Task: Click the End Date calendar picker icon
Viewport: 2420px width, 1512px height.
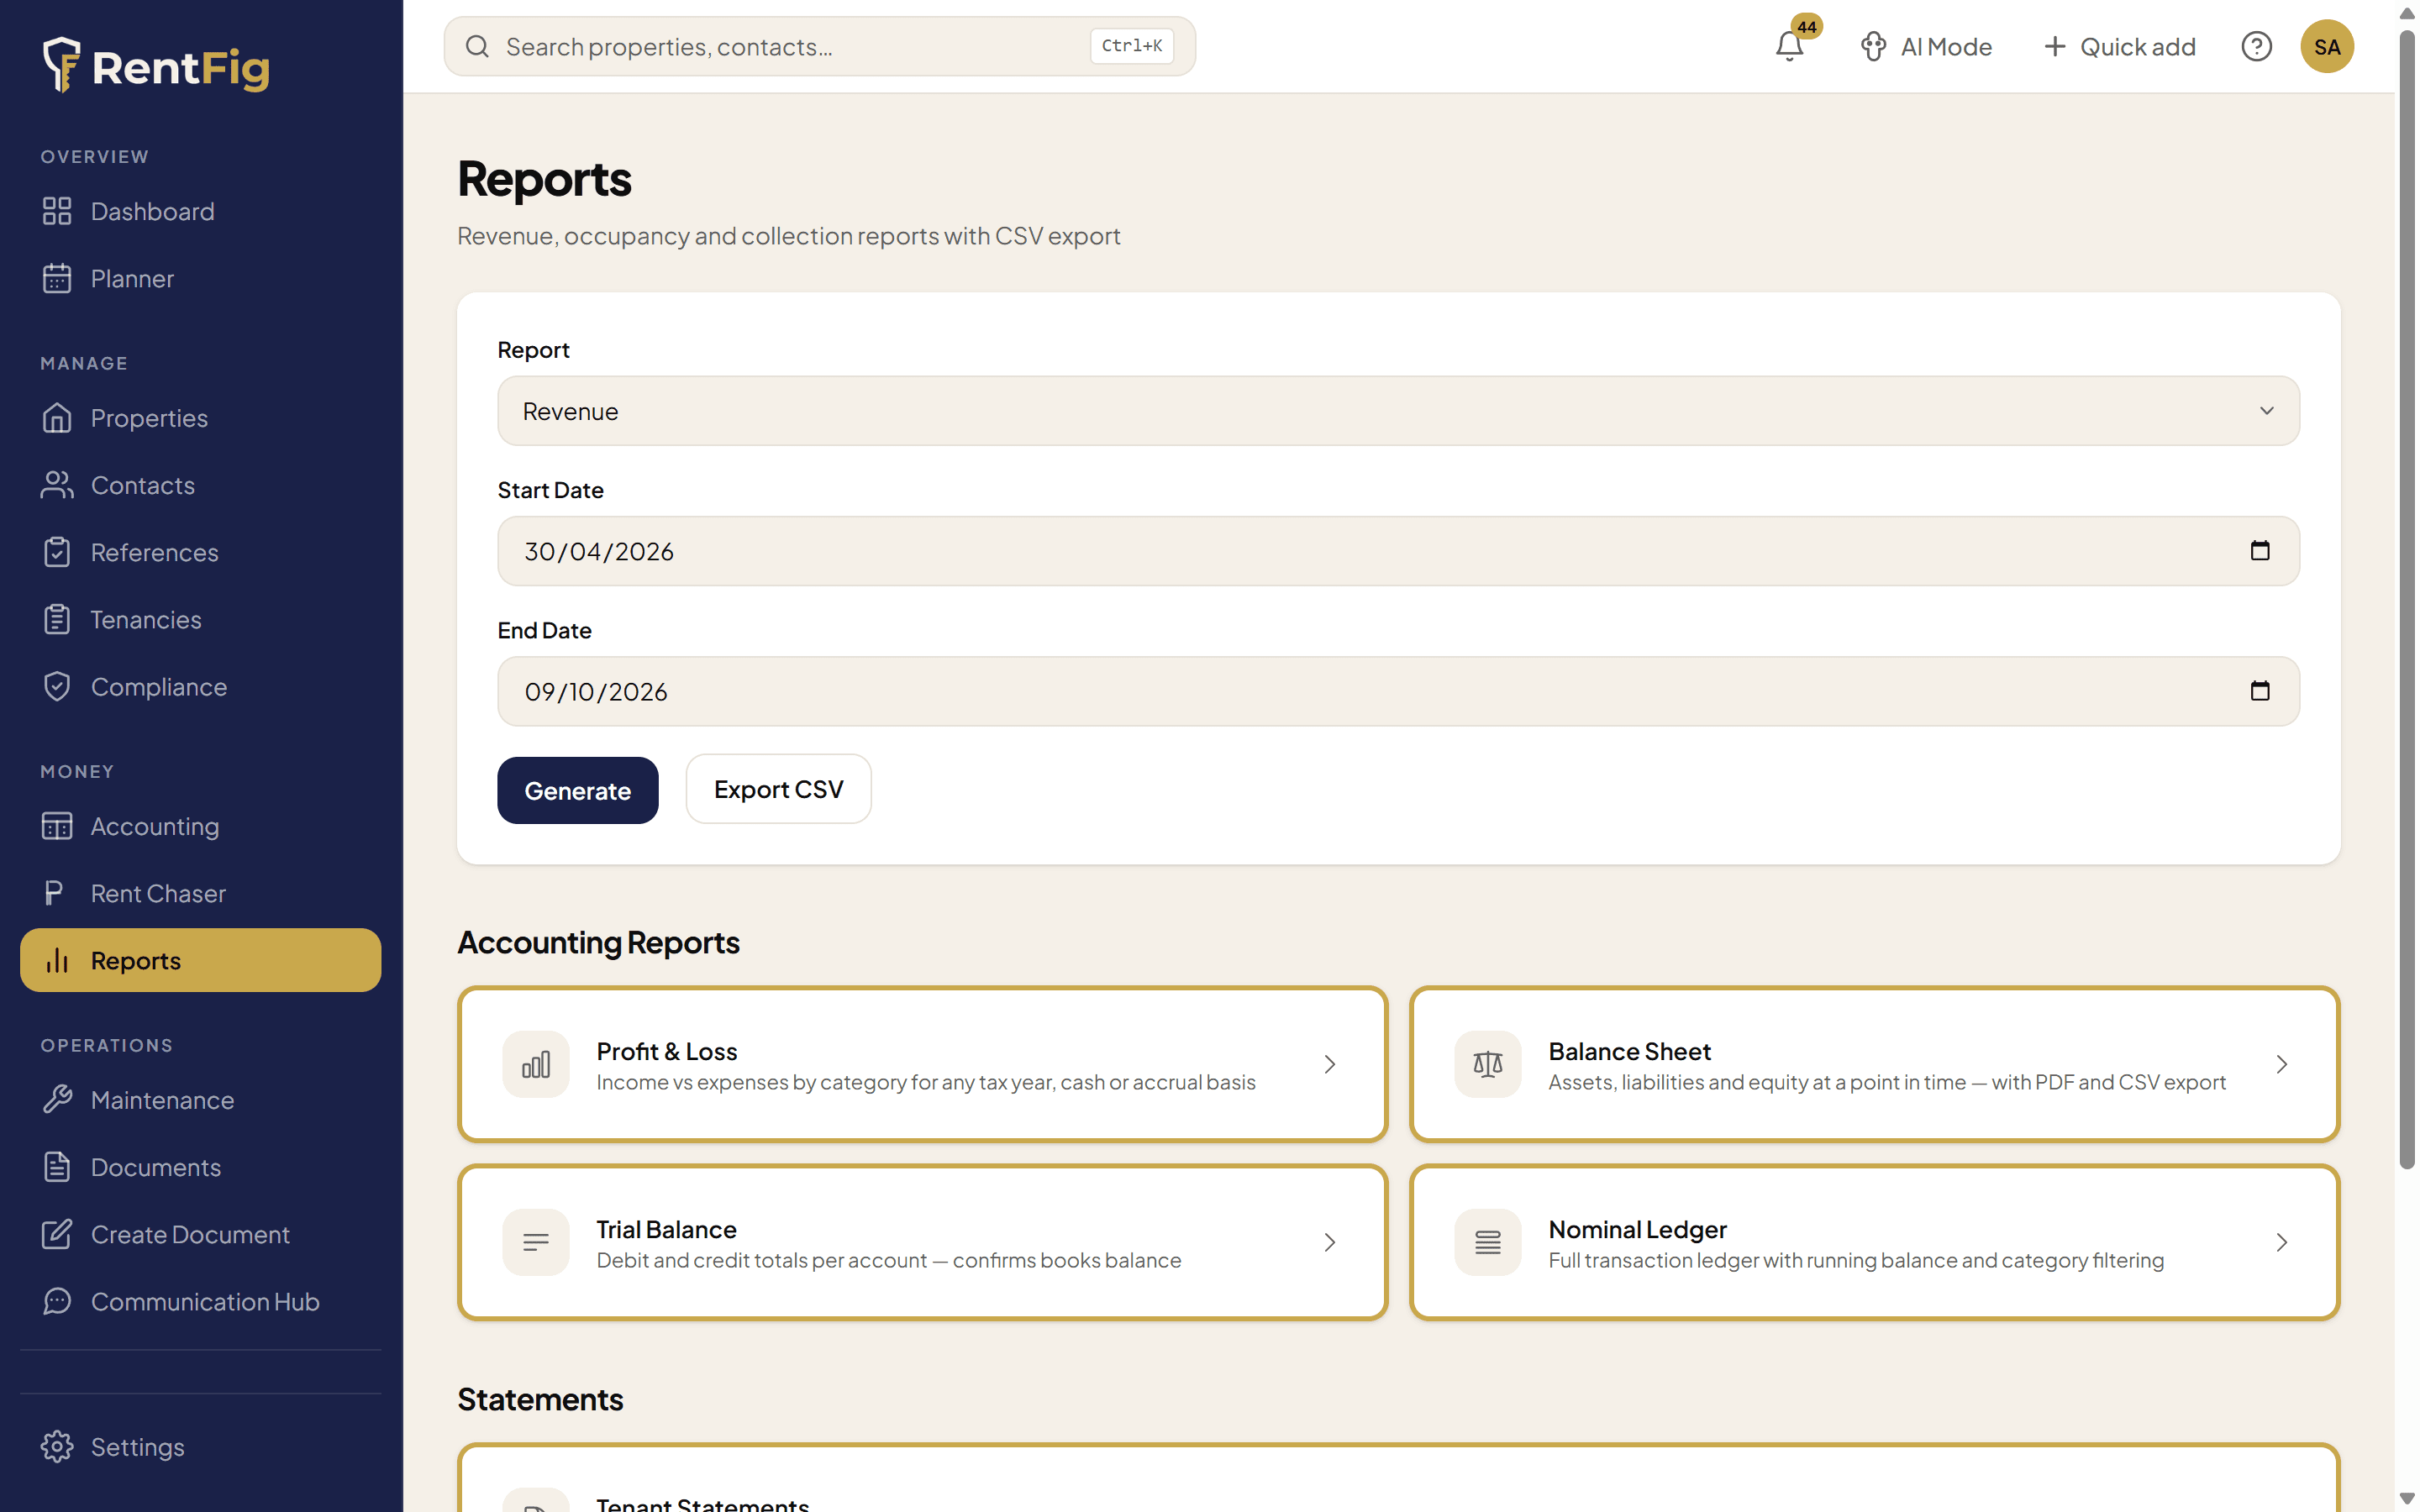Action: pos(2259,691)
